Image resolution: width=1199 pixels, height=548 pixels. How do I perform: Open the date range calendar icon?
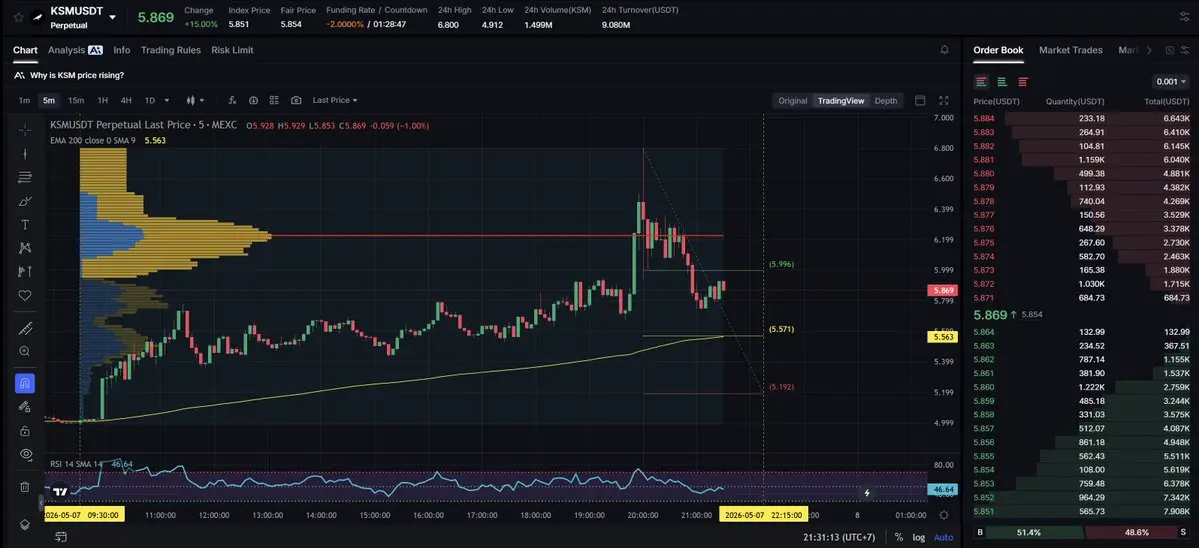pyautogui.click(x=61, y=537)
